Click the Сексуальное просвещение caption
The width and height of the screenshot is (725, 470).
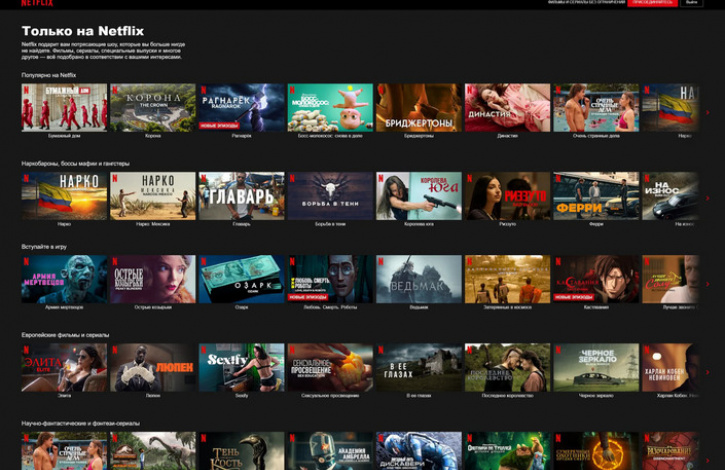pyautogui.click(x=330, y=396)
